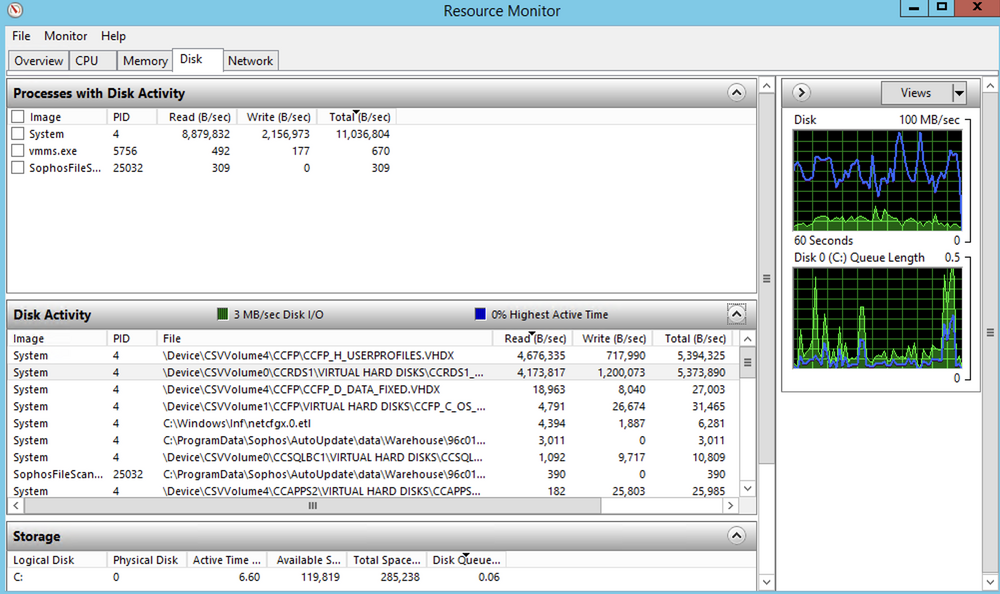Click Disk Activity horizontal scroll right arrow
Viewport: 1000px width, 594px height.
pos(730,505)
